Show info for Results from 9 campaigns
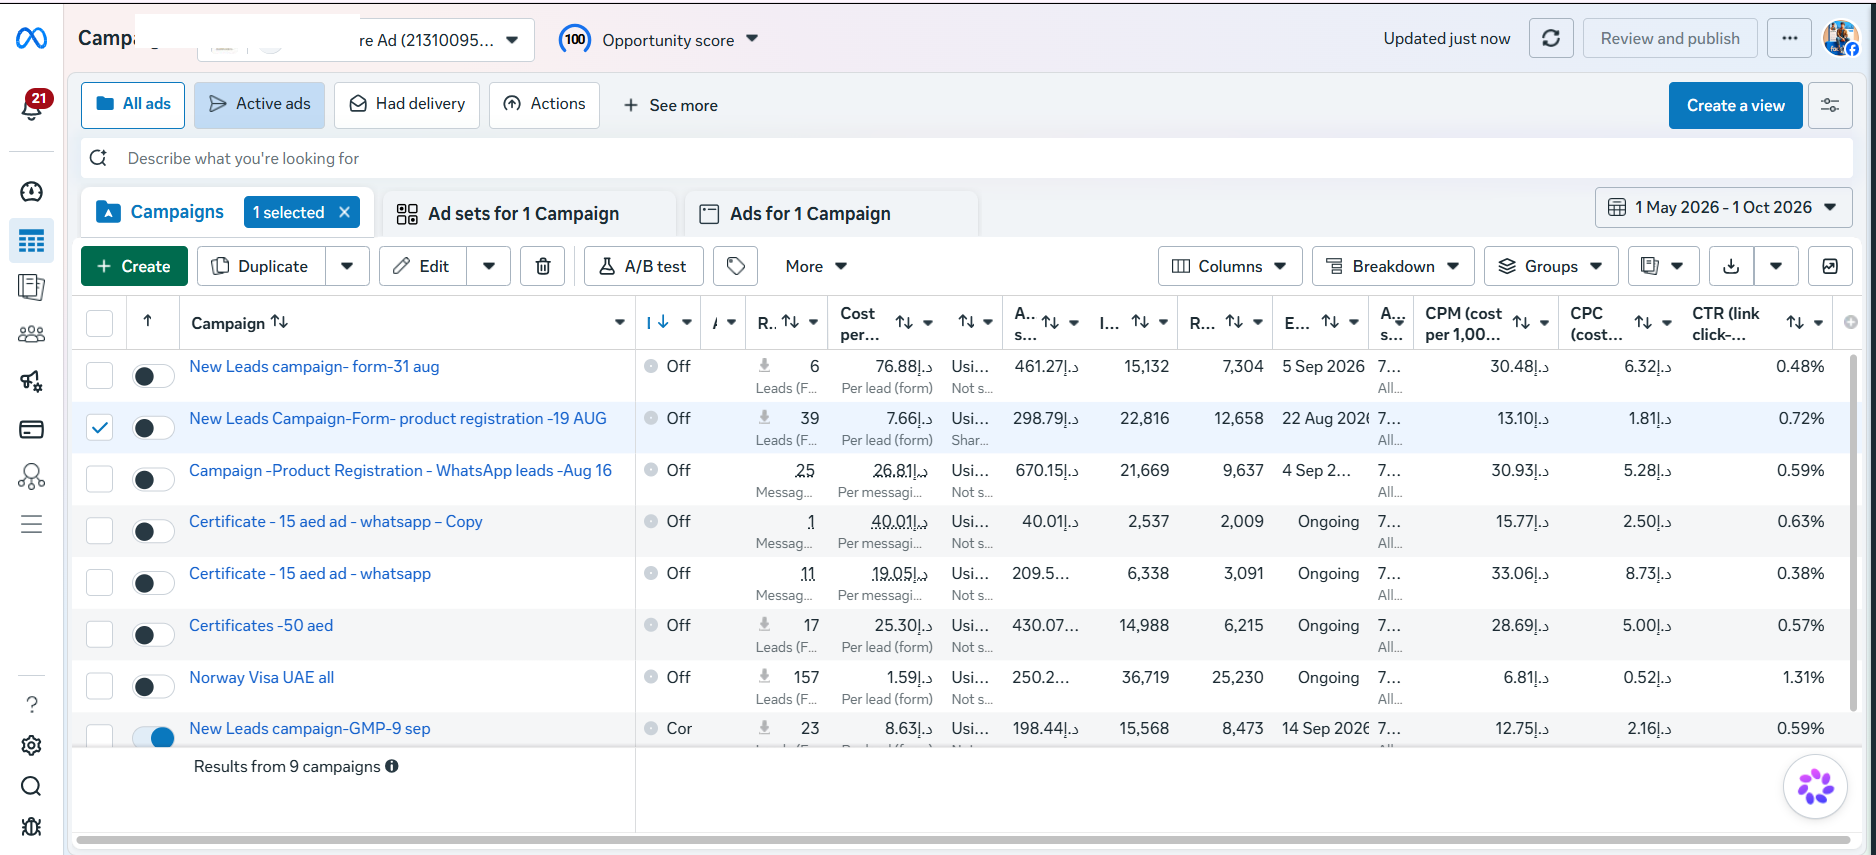 click(x=392, y=766)
